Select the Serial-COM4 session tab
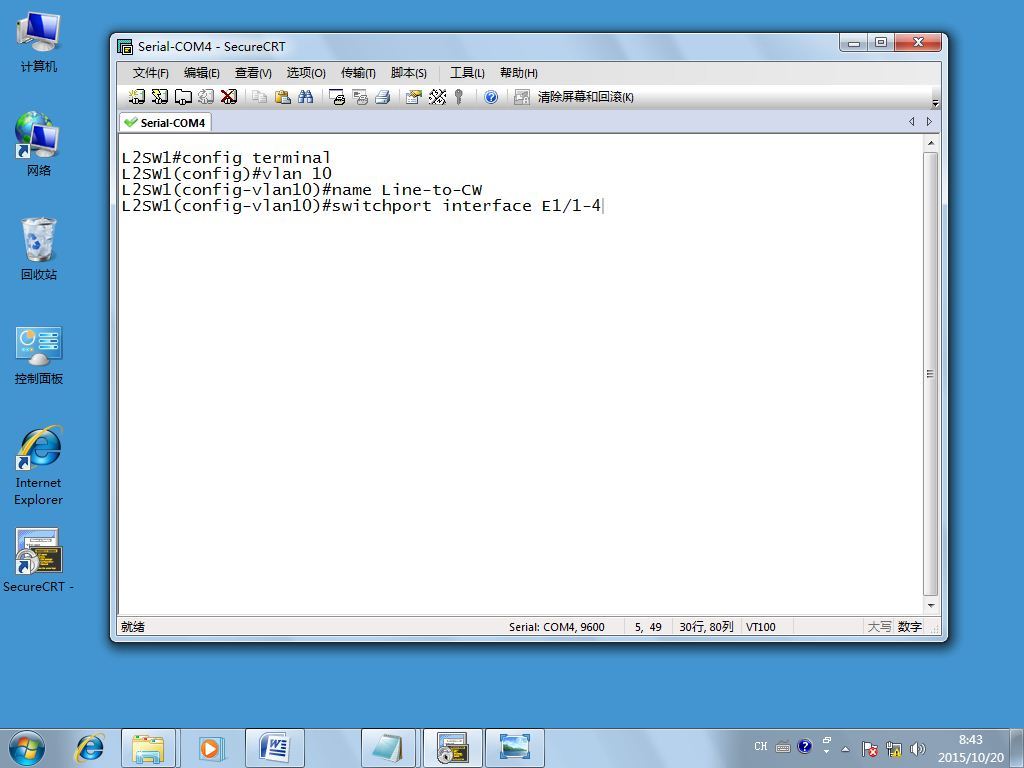The width and height of the screenshot is (1024, 768). pyautogui.click(x=165, y=123)
